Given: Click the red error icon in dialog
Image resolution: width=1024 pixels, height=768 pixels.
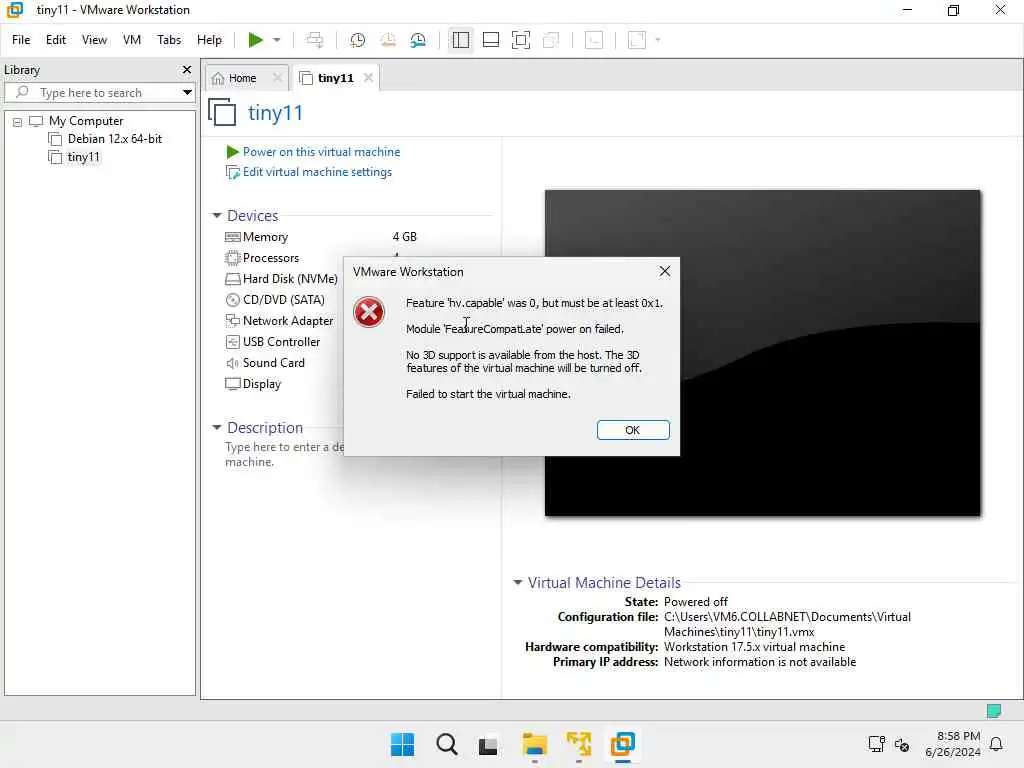Looking at the screenshot, I should (369, 312).
